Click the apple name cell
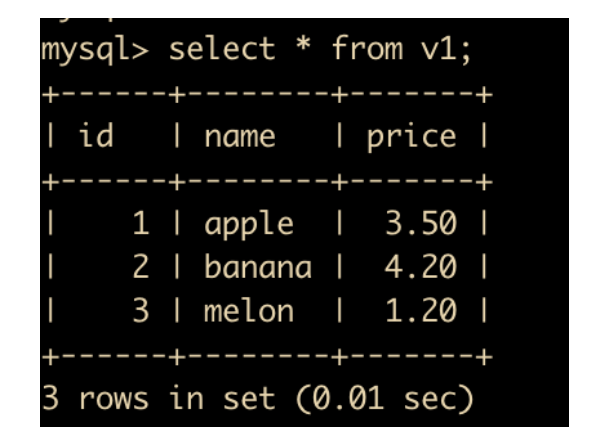This screenshot has width=594, height=438. [249, 224]
